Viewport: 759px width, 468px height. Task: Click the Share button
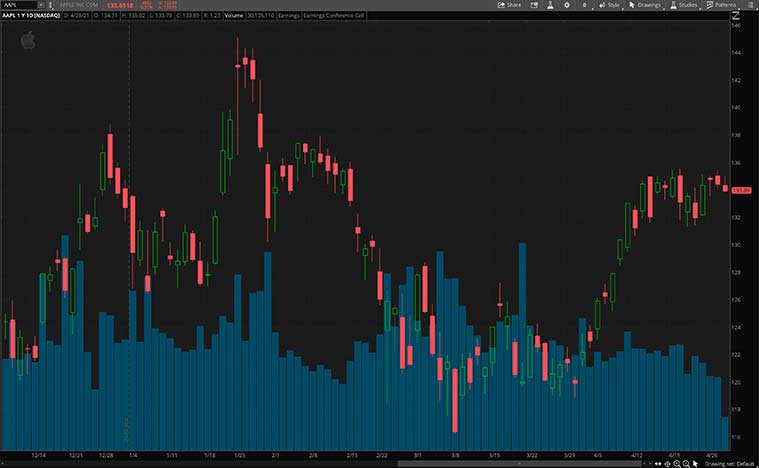[x=509, y=5]
